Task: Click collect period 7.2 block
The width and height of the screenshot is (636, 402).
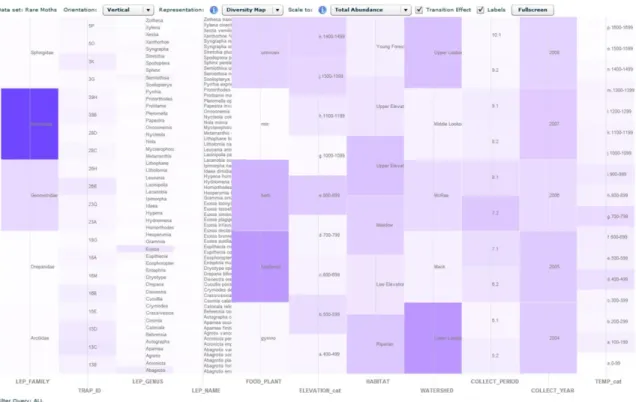Action: [x=490, y=213]
